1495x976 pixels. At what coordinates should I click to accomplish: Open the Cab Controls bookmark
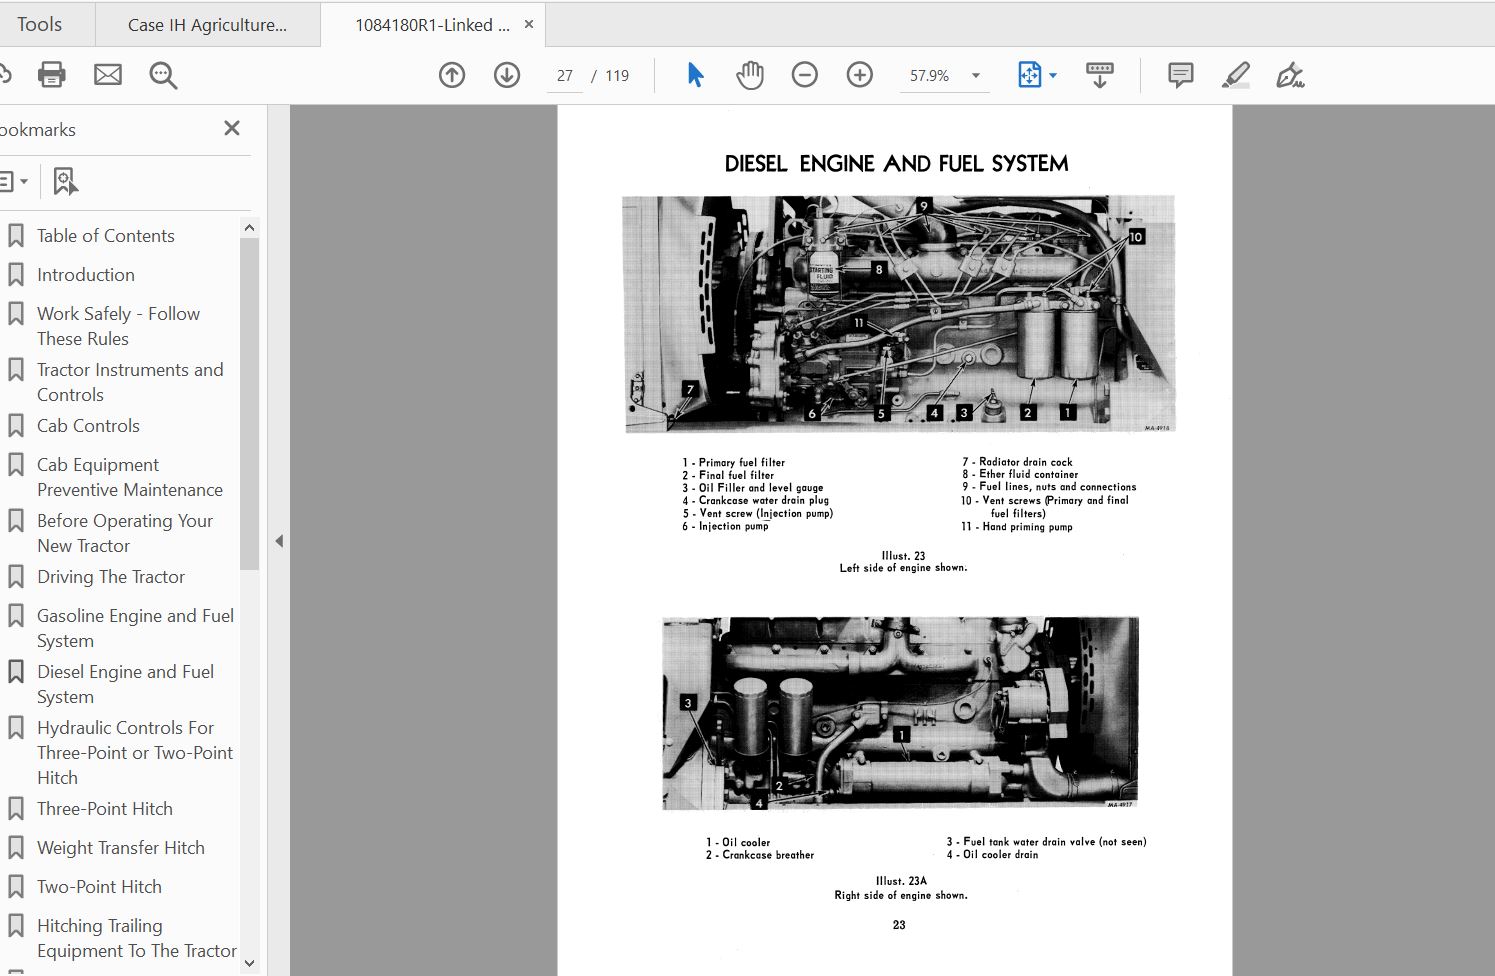[x=88, y=426]
